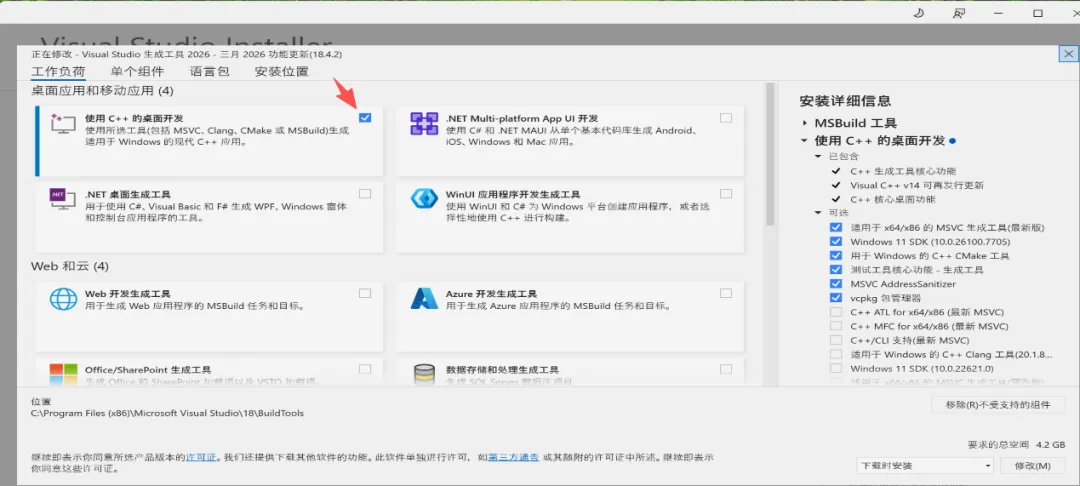The image size is (1080, 486).
Task: Check 数据存储和处理生成工具 checkbox
Action: point(726,369)
